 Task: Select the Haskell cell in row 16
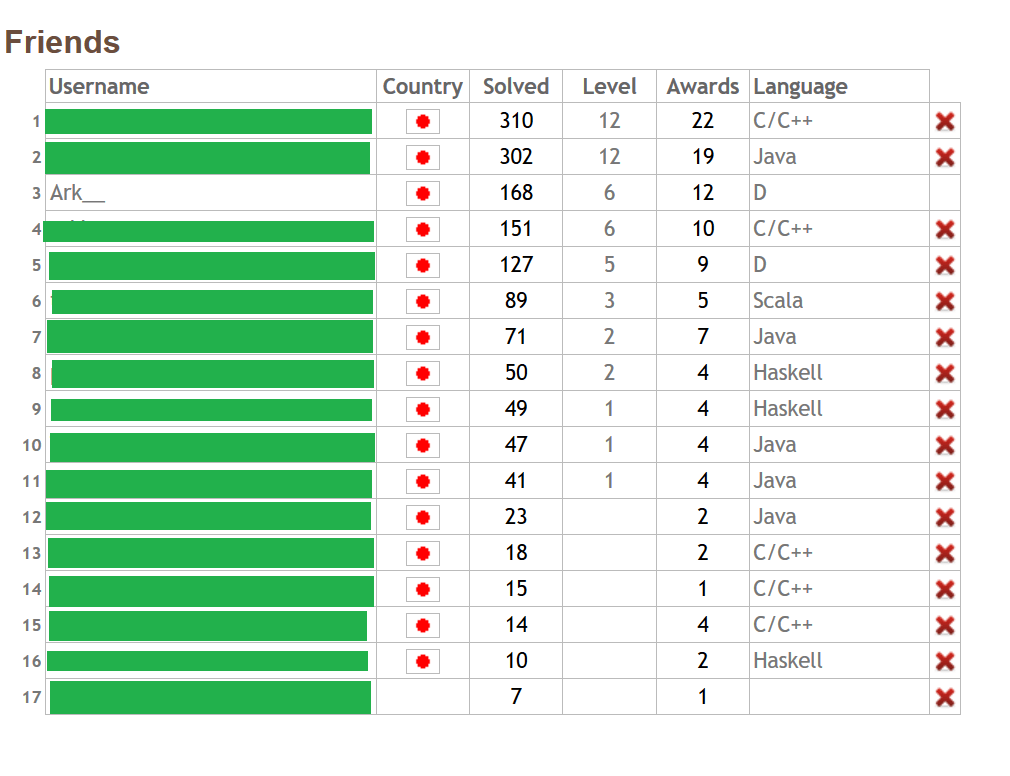pyautogui.click(x=788, y=661)
